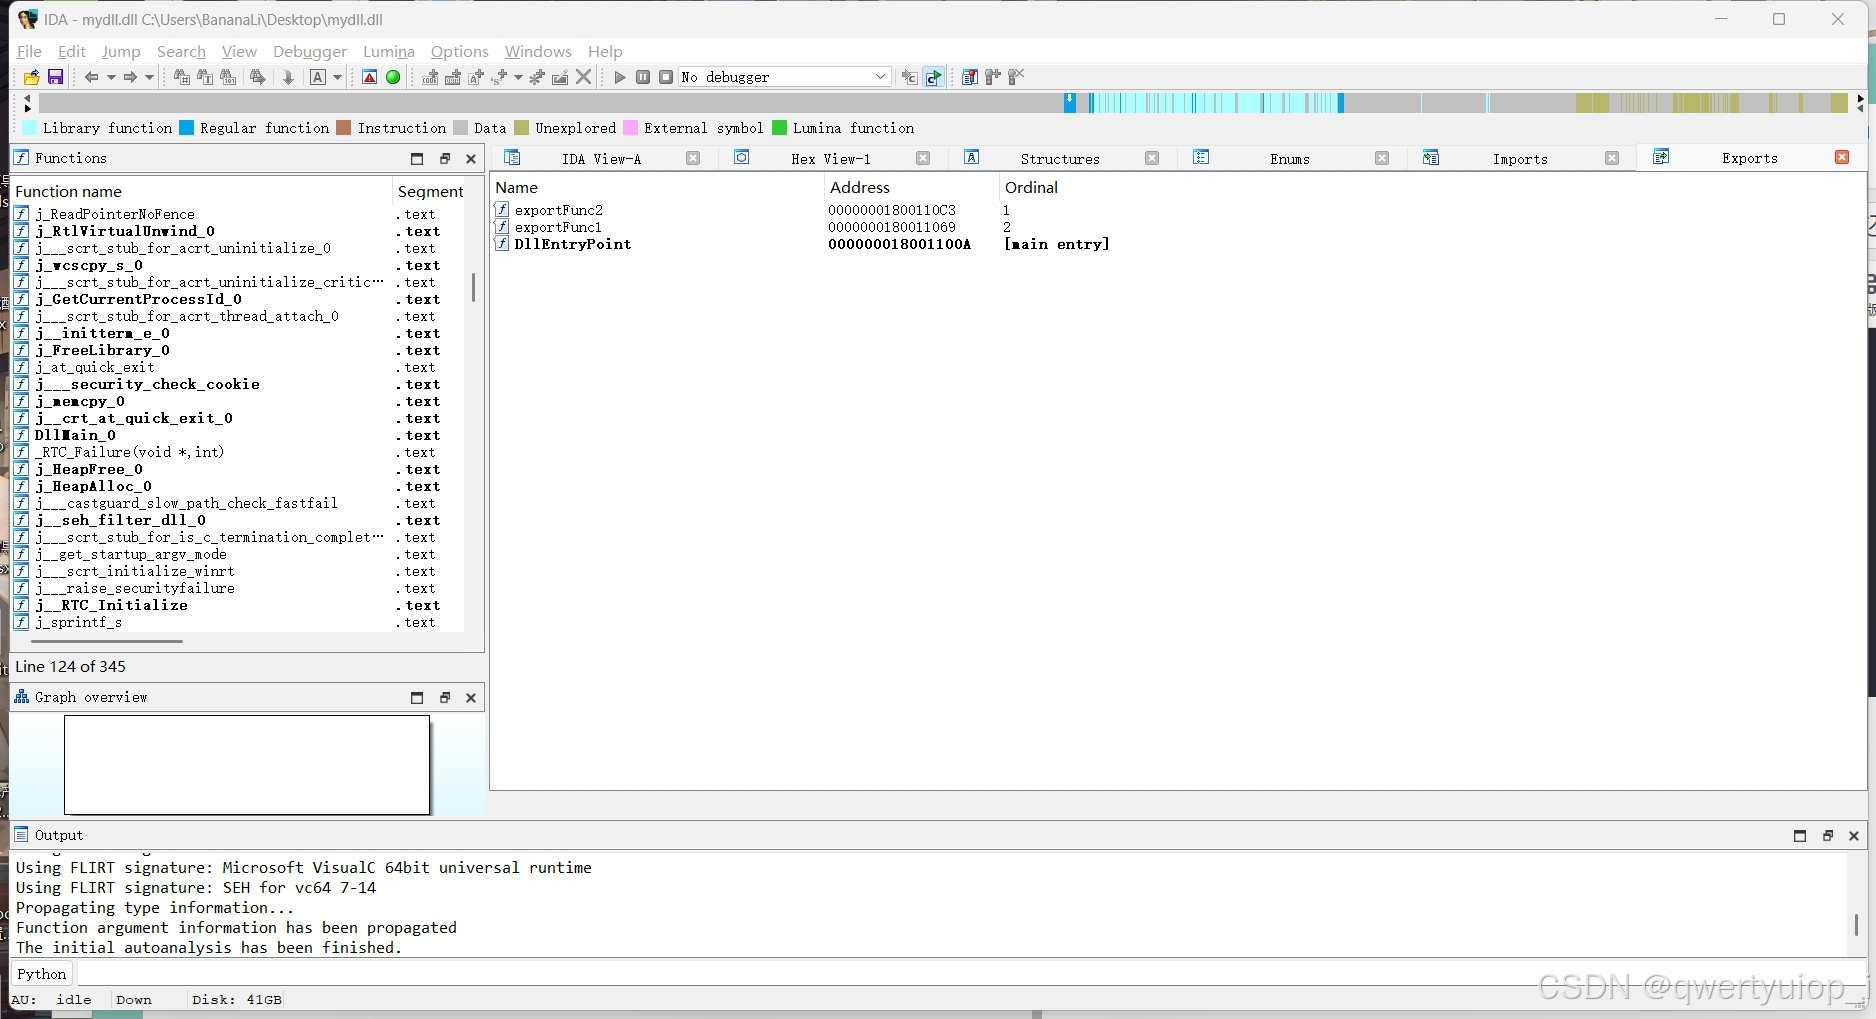Click the Python command input field
The image size is (1876, 1019).
coord(970,974)
